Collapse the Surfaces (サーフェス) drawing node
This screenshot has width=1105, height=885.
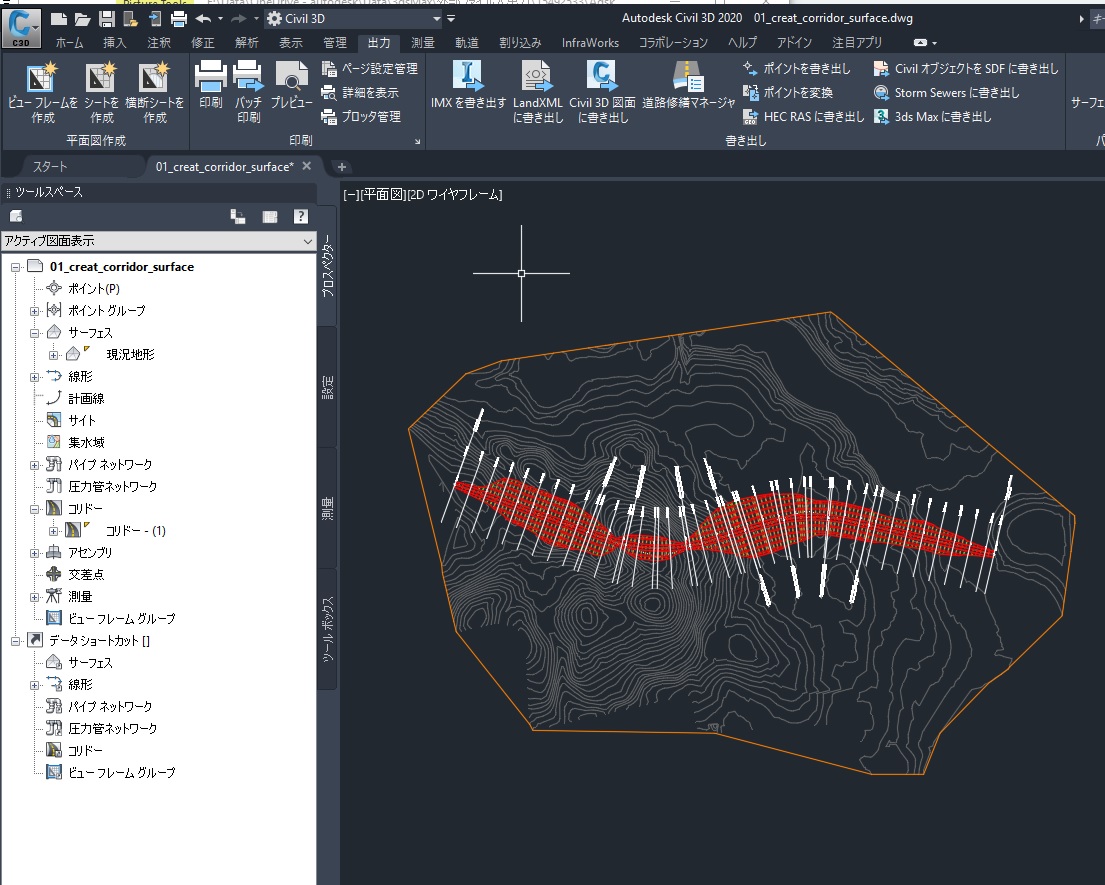pyautogui.click(x=34, y=333)
